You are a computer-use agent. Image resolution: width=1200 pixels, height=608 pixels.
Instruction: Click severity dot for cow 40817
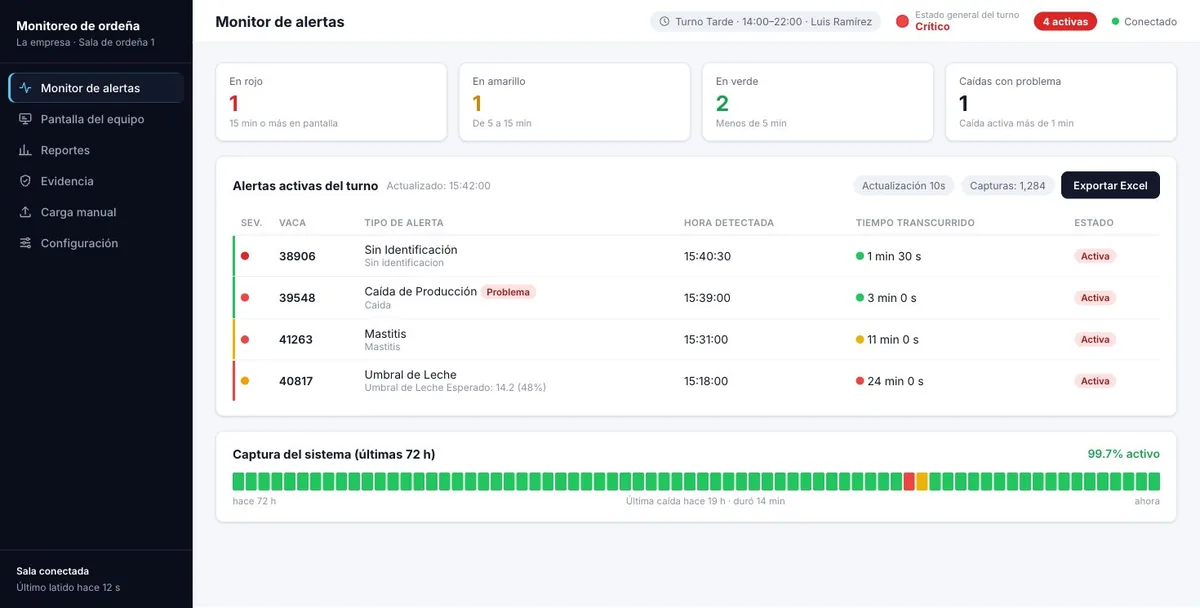tap(245, 381)
